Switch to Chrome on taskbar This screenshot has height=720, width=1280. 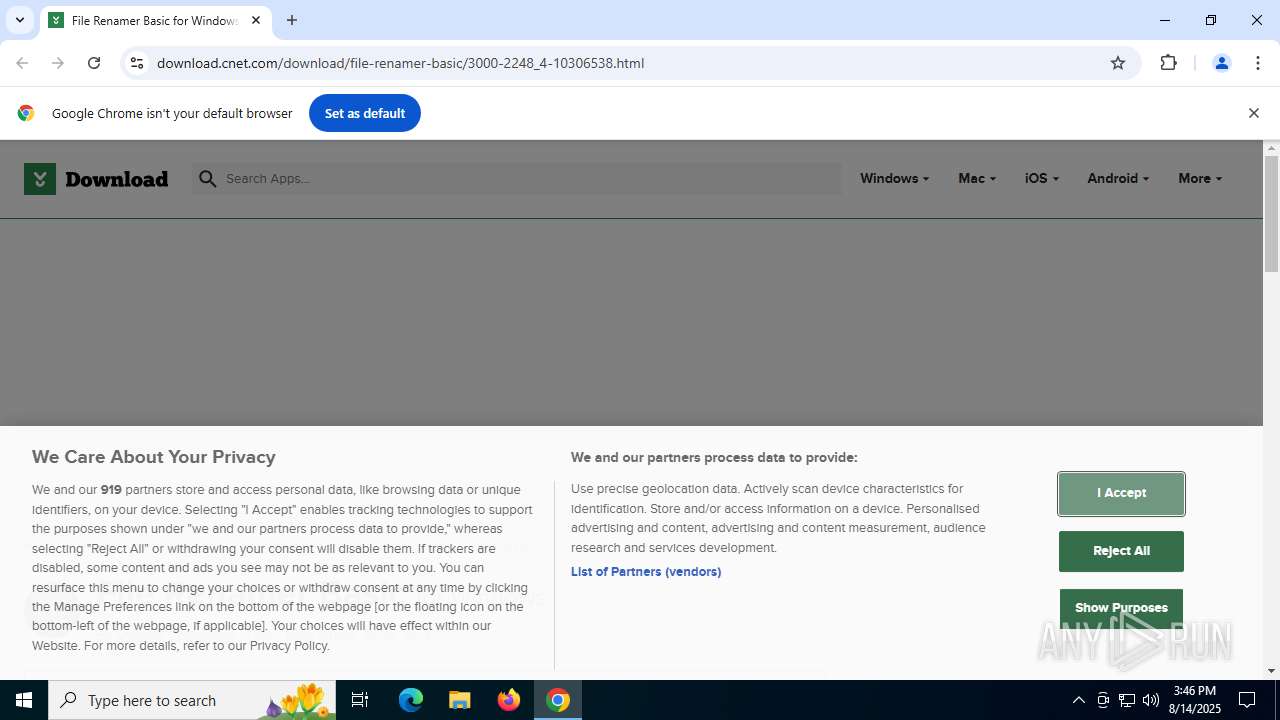(558, 700)
